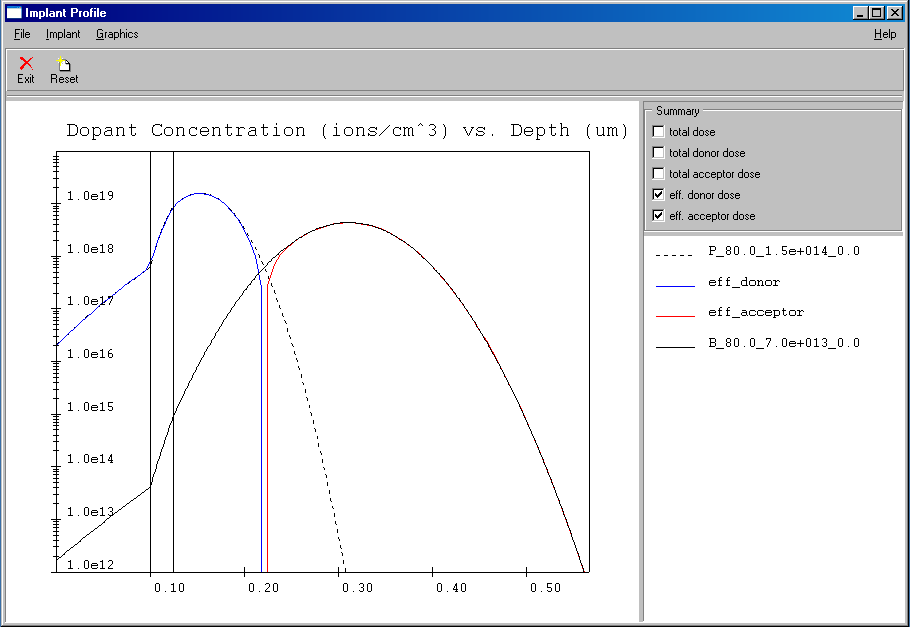
Task: Click the 0.30 x-axis depth label
Action: click(358, 588)
